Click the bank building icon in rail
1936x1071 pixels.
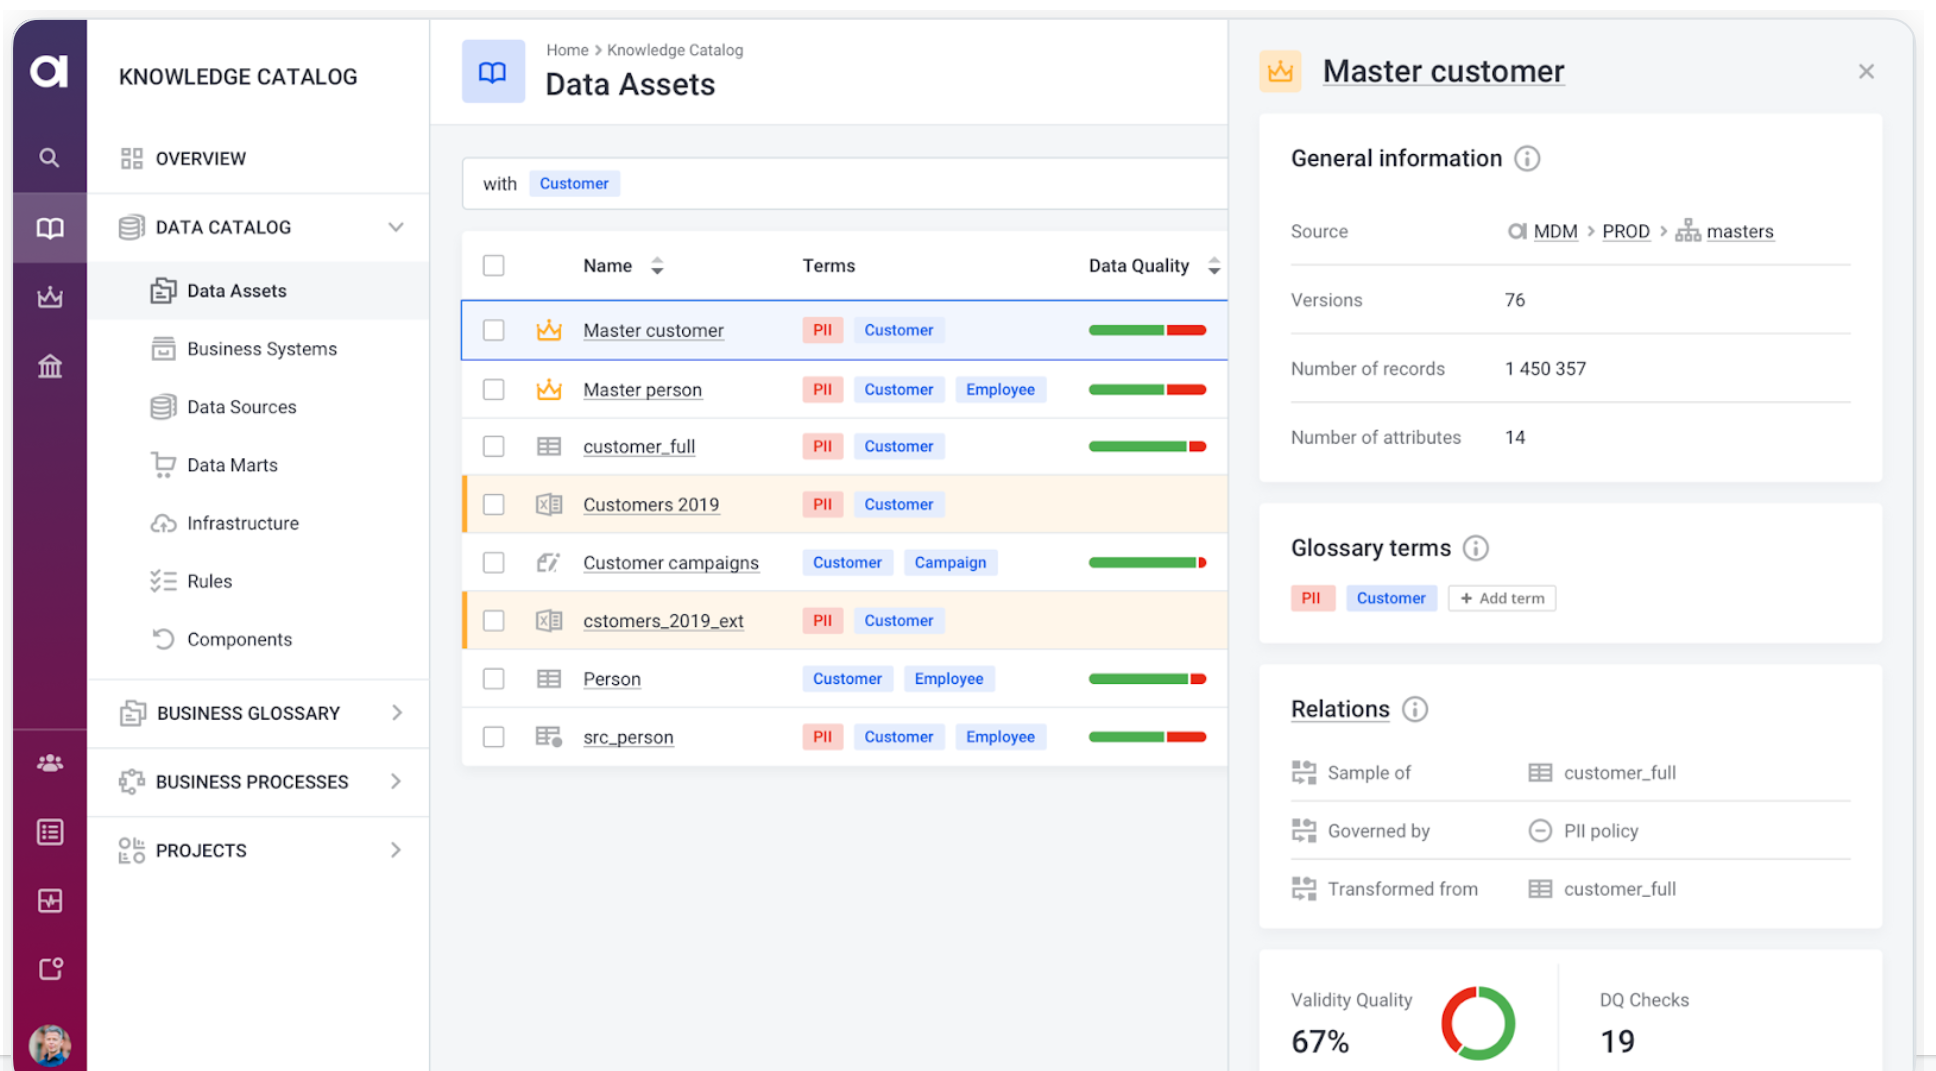click(x=49, y=367)
